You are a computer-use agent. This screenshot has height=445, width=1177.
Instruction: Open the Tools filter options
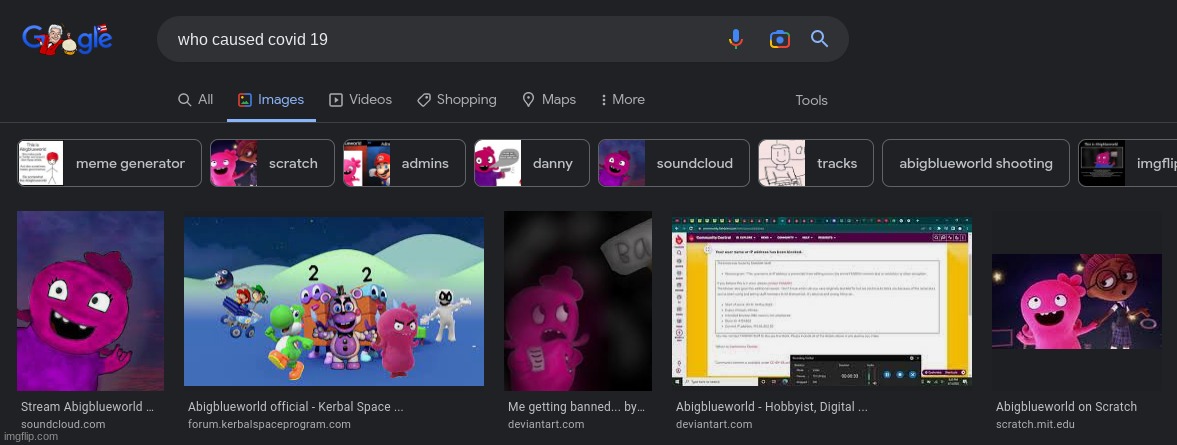point(811,100)
